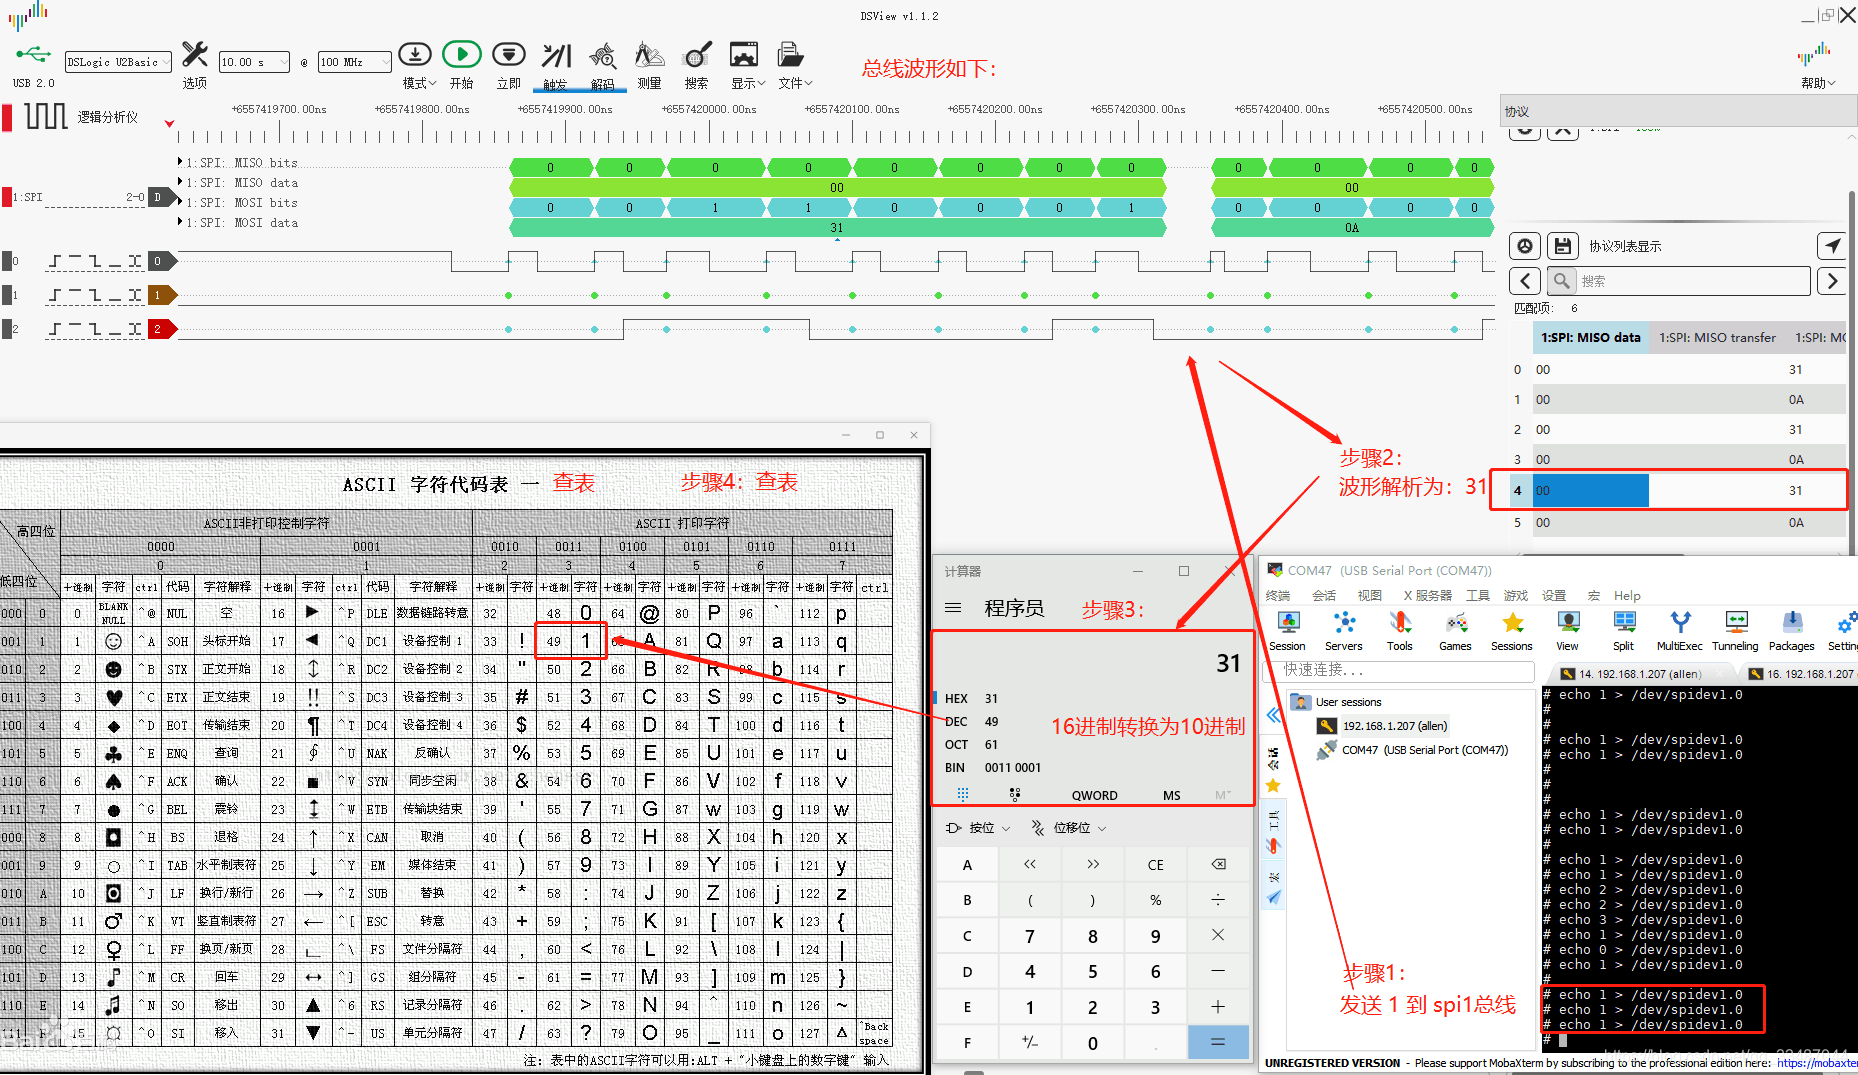Click the red channel 2 label
The image size is (1858, 1075).
pos(158,329)
